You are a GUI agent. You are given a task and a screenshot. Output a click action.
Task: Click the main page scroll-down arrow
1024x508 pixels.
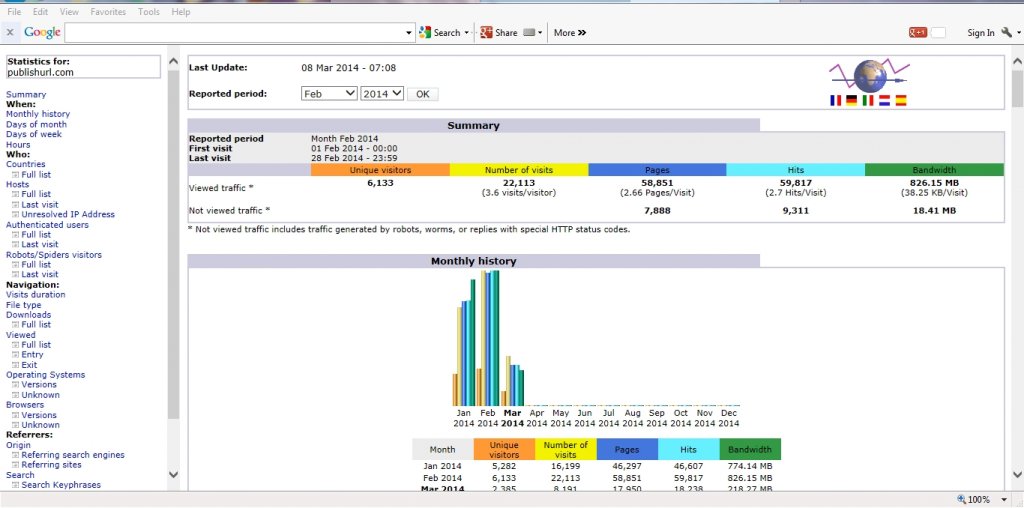(x=1017, y=475)
